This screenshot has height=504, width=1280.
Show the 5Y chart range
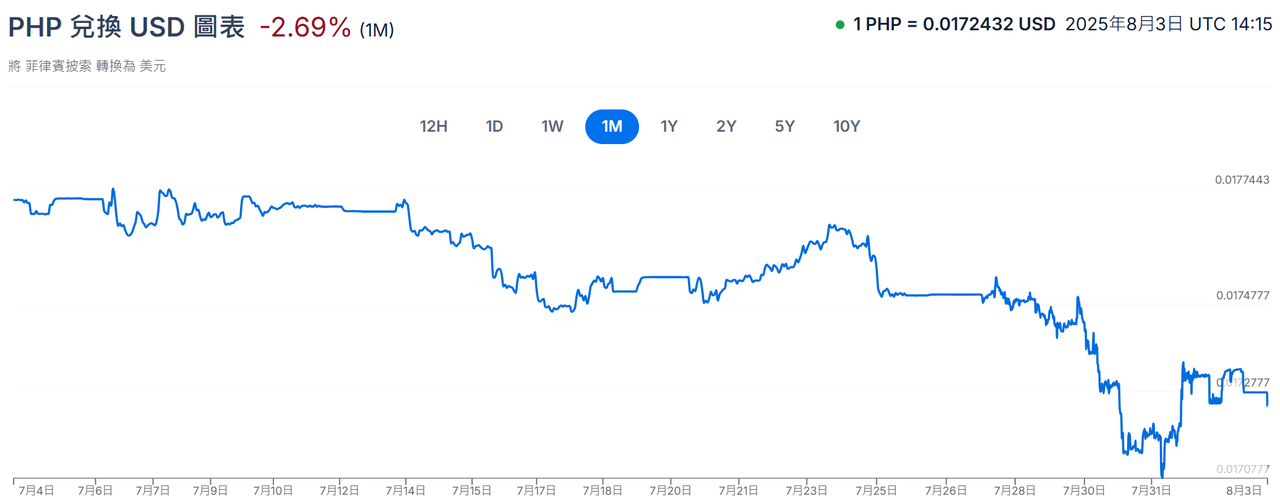click(x=785, y=127)
